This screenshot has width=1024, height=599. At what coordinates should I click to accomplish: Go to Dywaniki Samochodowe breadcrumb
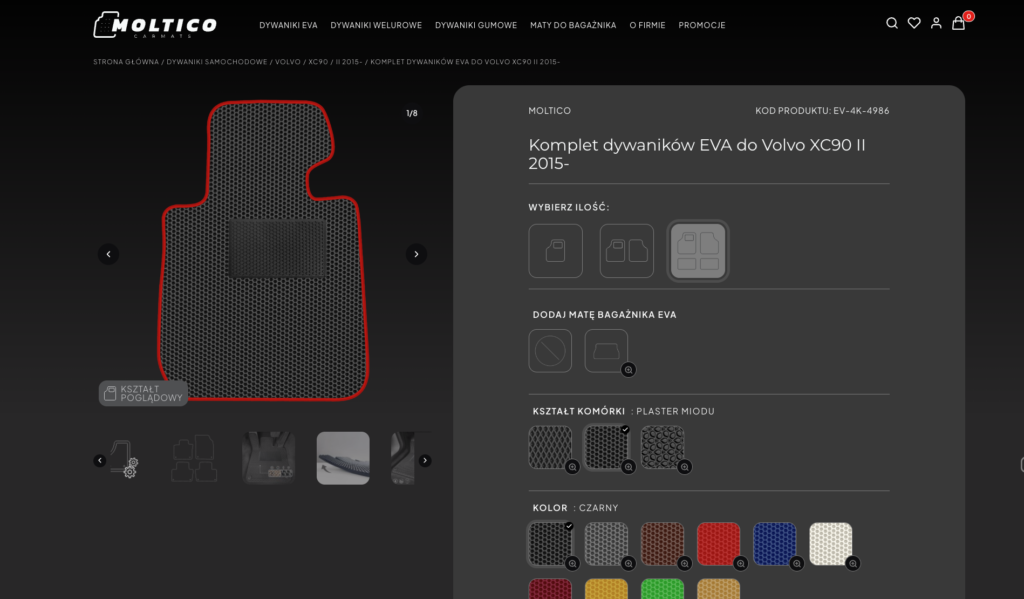[217, 62]
